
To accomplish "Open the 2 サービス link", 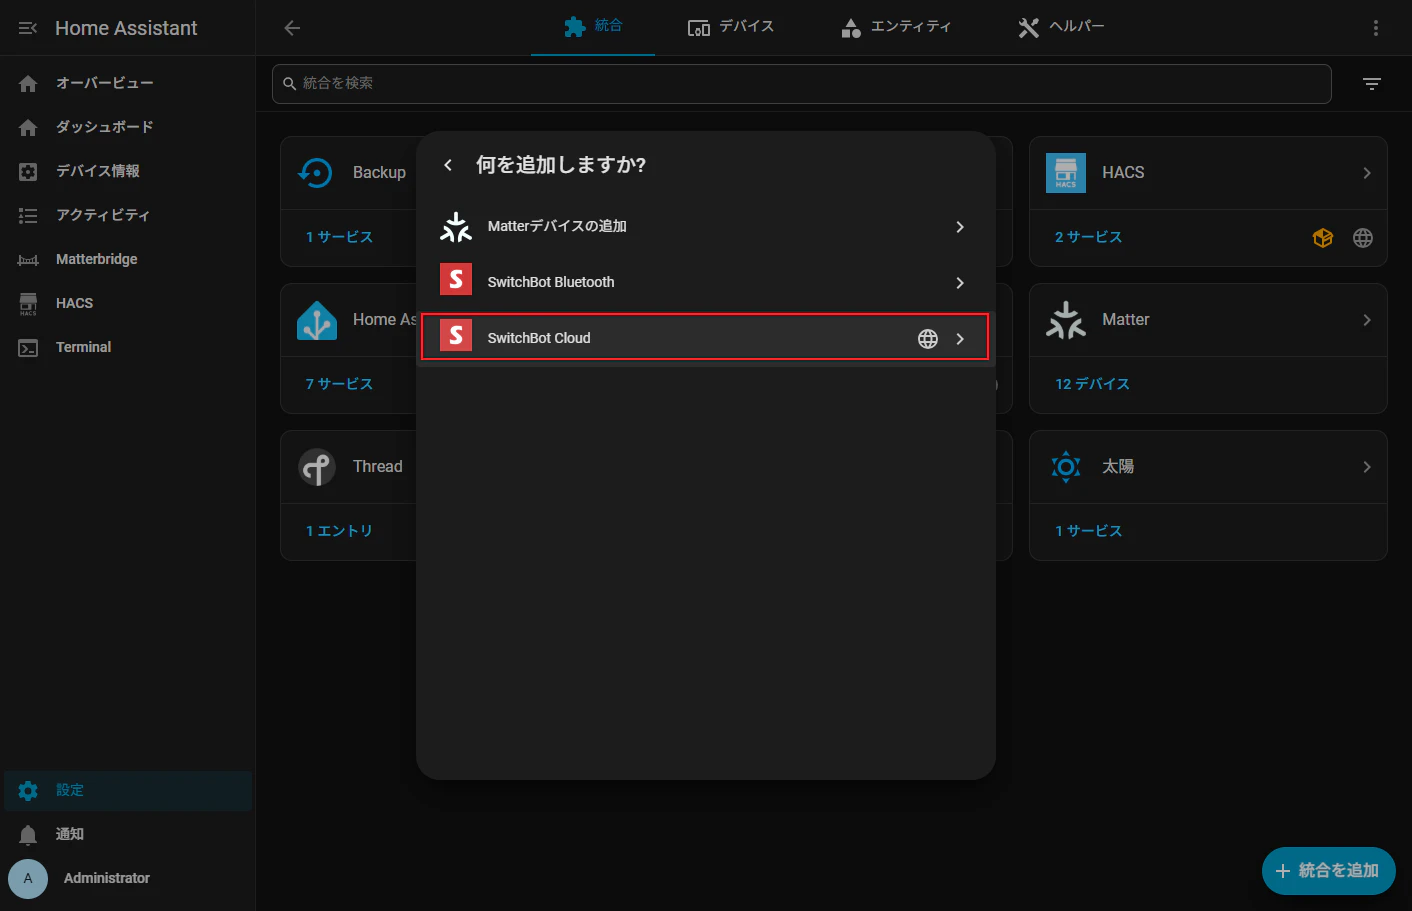I will 1088,237.
